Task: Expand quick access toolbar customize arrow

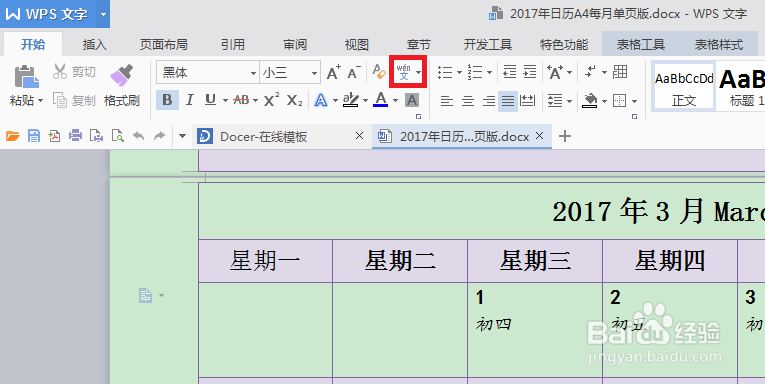Action: (x=182, y=136)
